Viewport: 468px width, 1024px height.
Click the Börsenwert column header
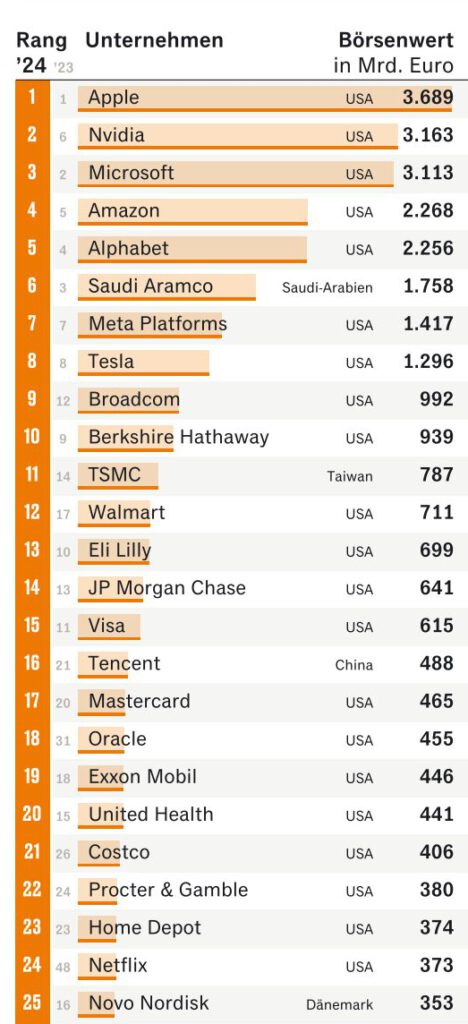pos(396,40)
